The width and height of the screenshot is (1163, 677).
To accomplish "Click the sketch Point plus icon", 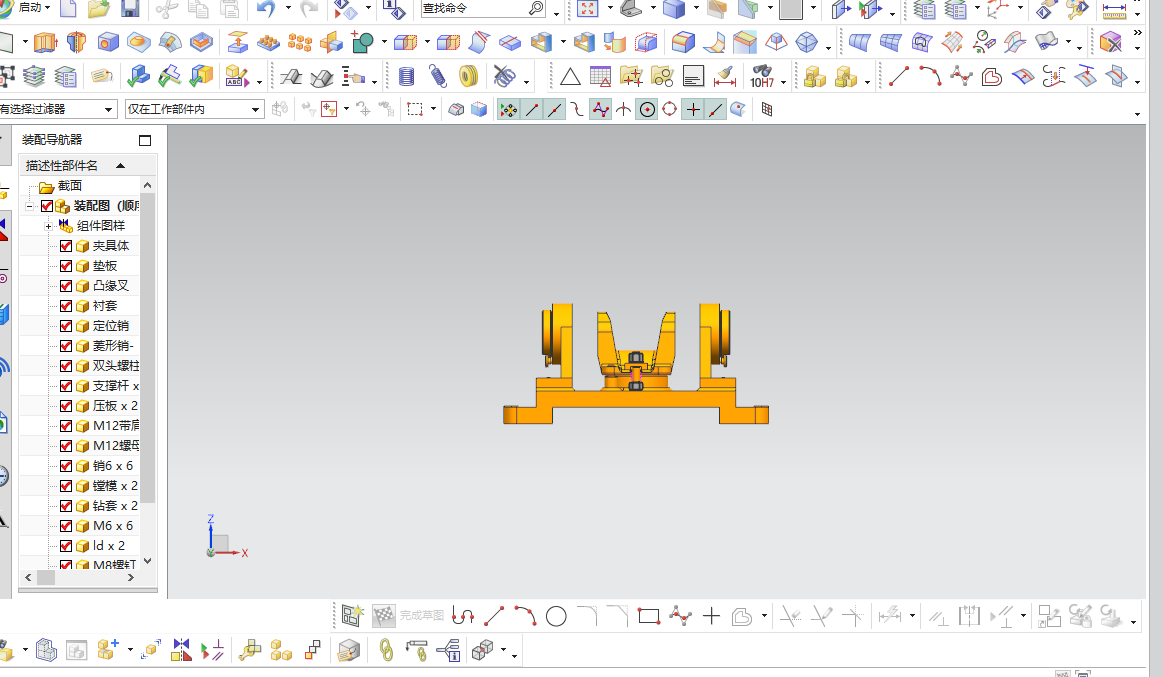I will (711, 615).
